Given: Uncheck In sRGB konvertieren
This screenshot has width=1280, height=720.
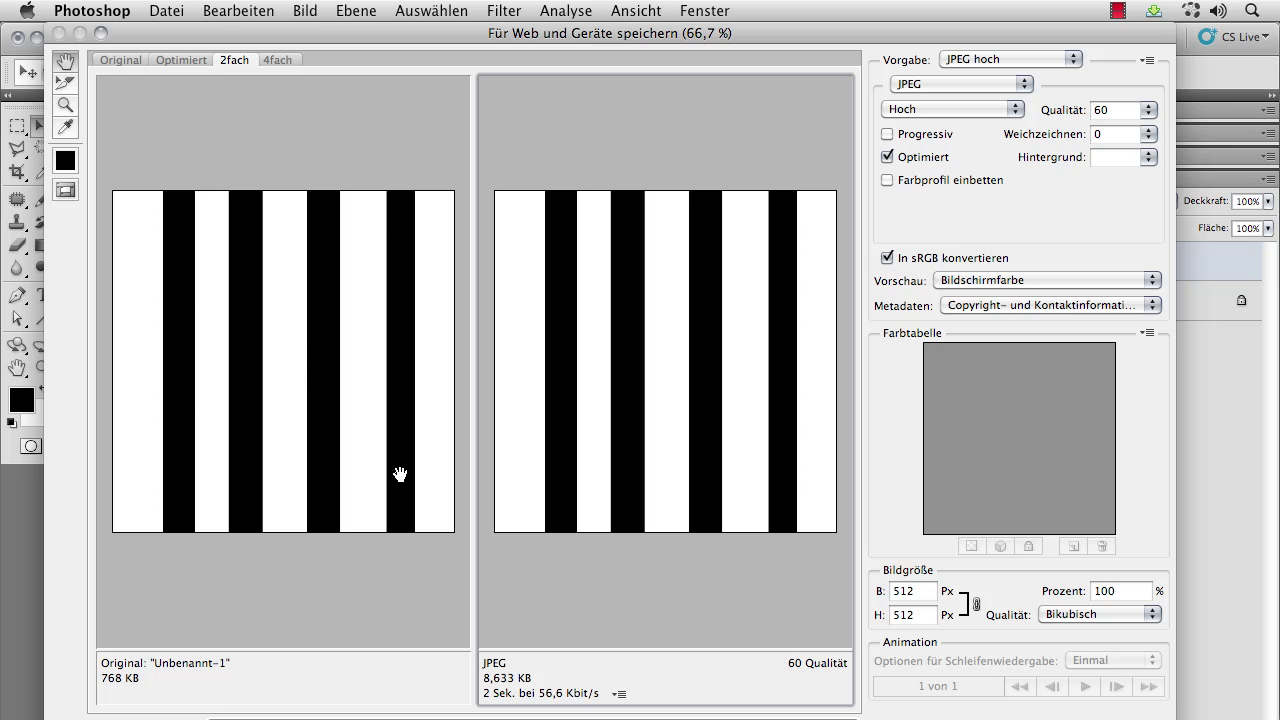Looking at the screenshot, I should [x=887, y=258].
